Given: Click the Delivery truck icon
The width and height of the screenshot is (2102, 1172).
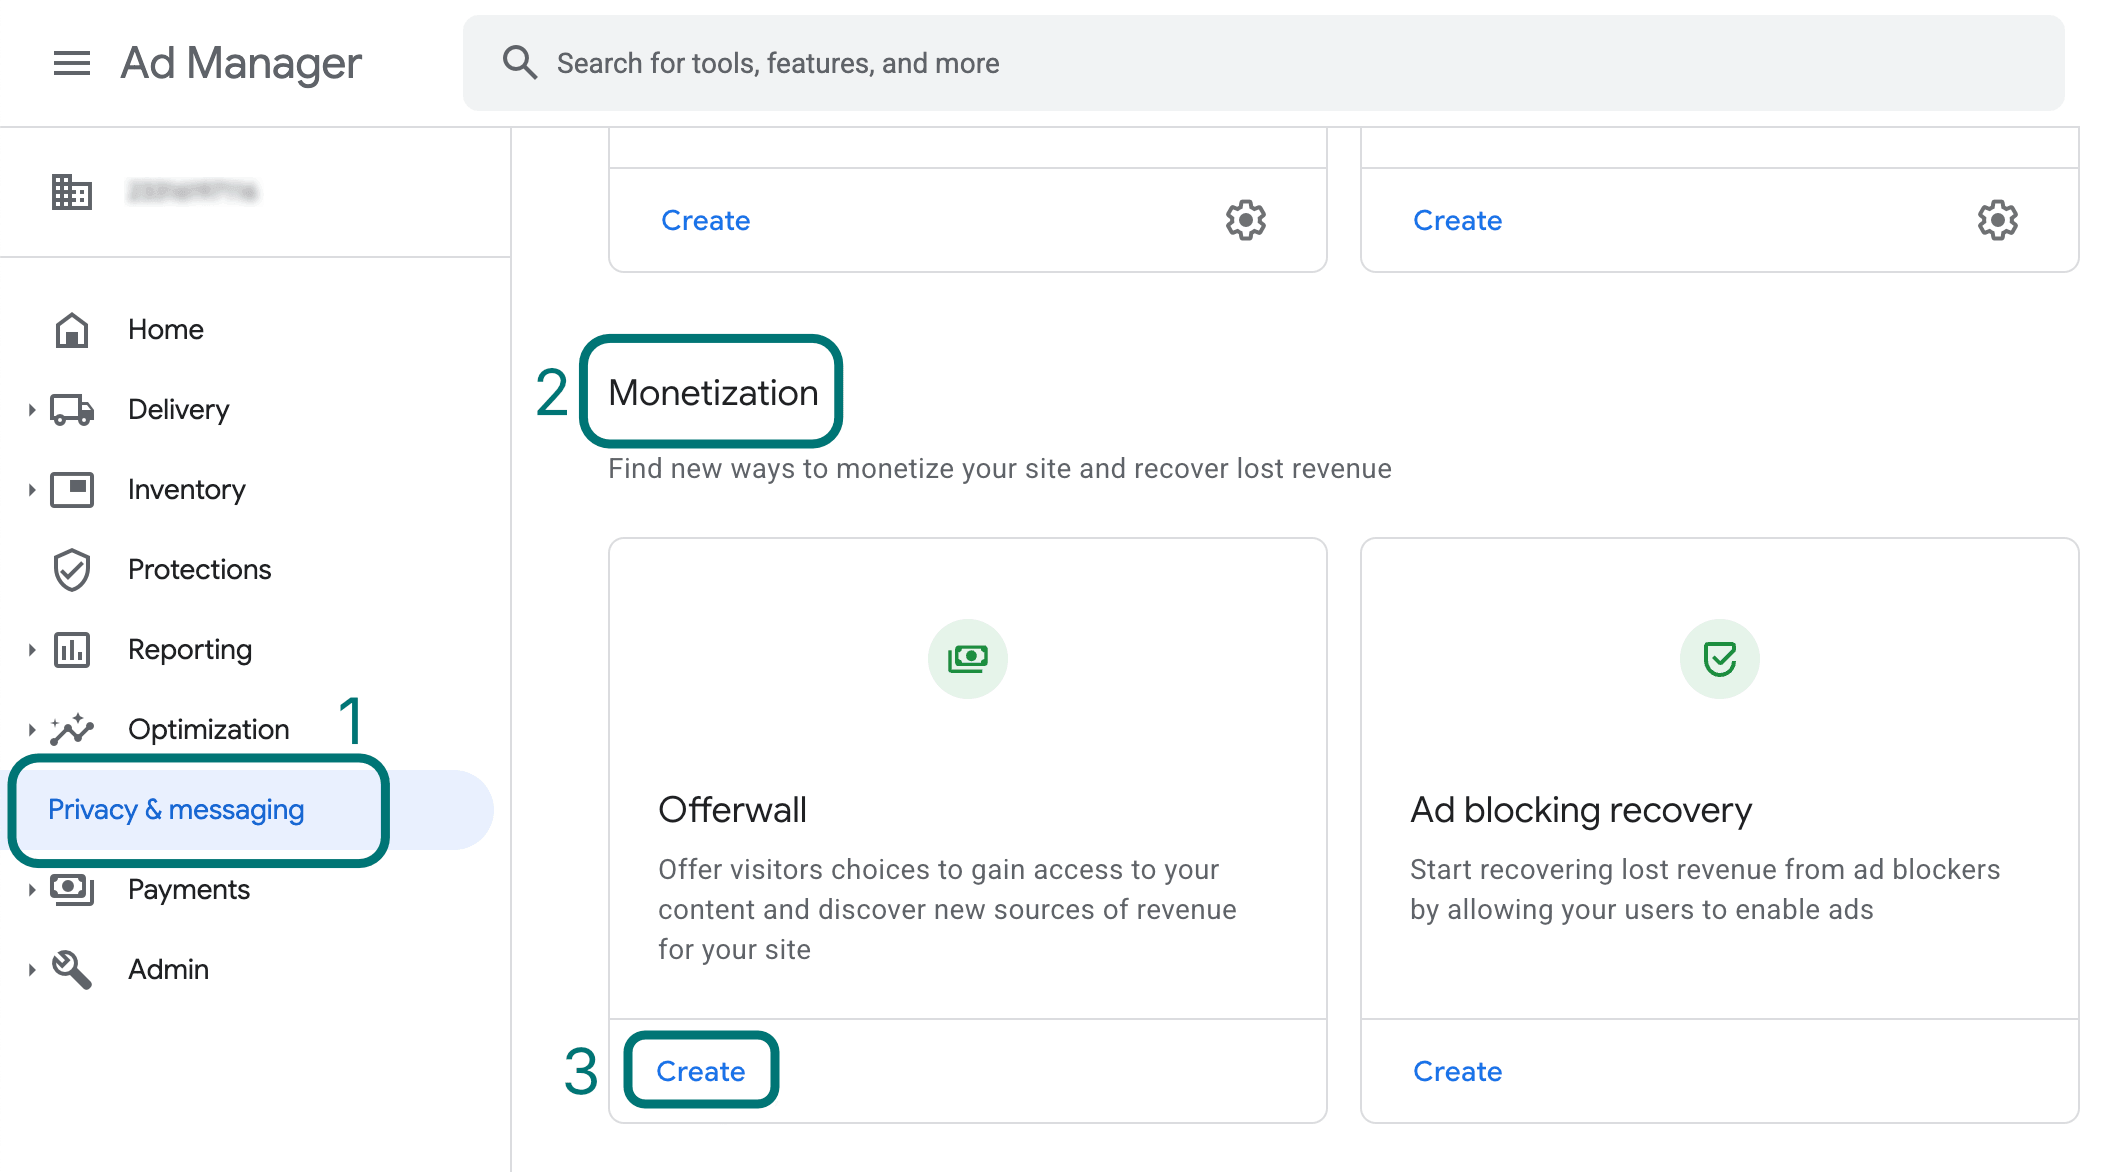Looking at the screenshot, I should click(70, 409).
